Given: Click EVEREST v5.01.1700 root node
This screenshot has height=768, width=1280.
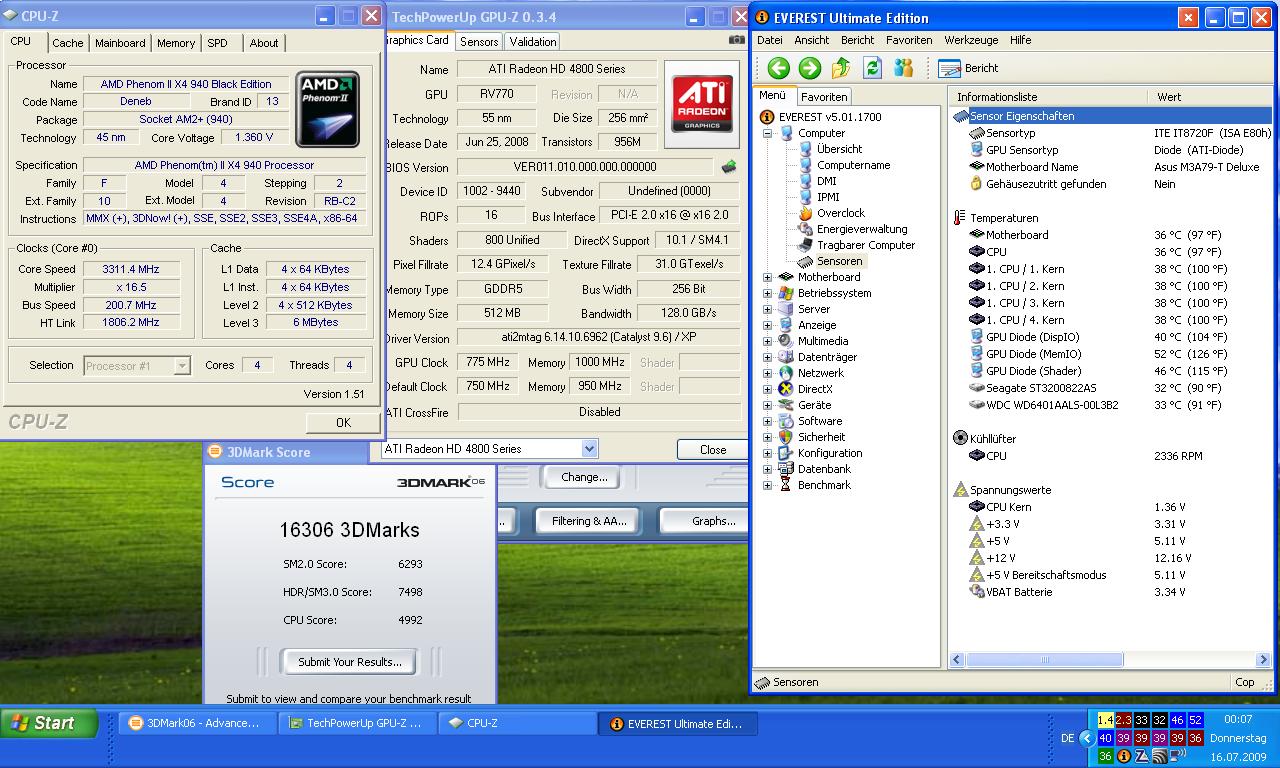Looking at the screenshot, I should click(821, 117).
